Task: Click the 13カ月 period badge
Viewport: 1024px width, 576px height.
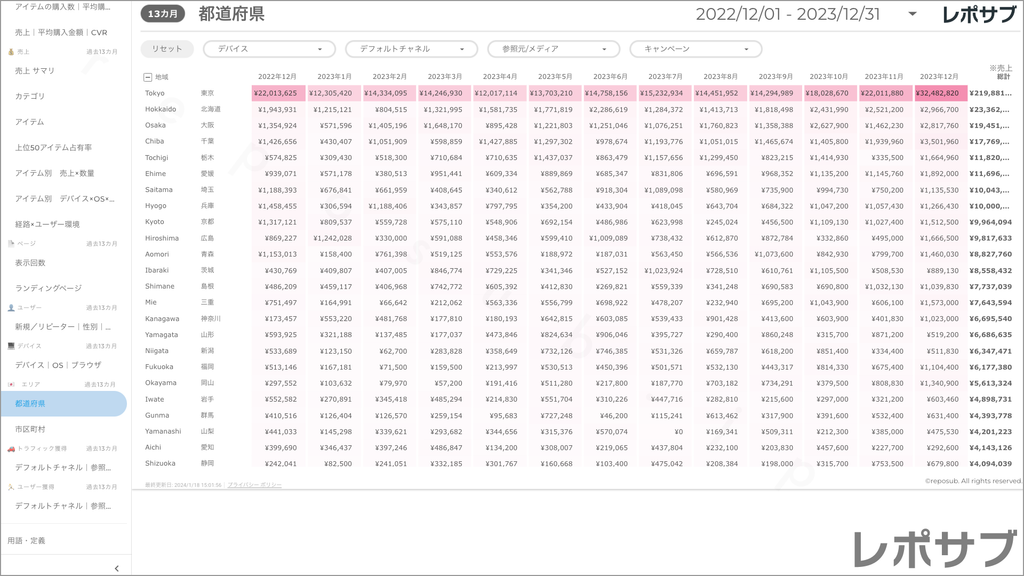Action: click(x=163, y=15)
